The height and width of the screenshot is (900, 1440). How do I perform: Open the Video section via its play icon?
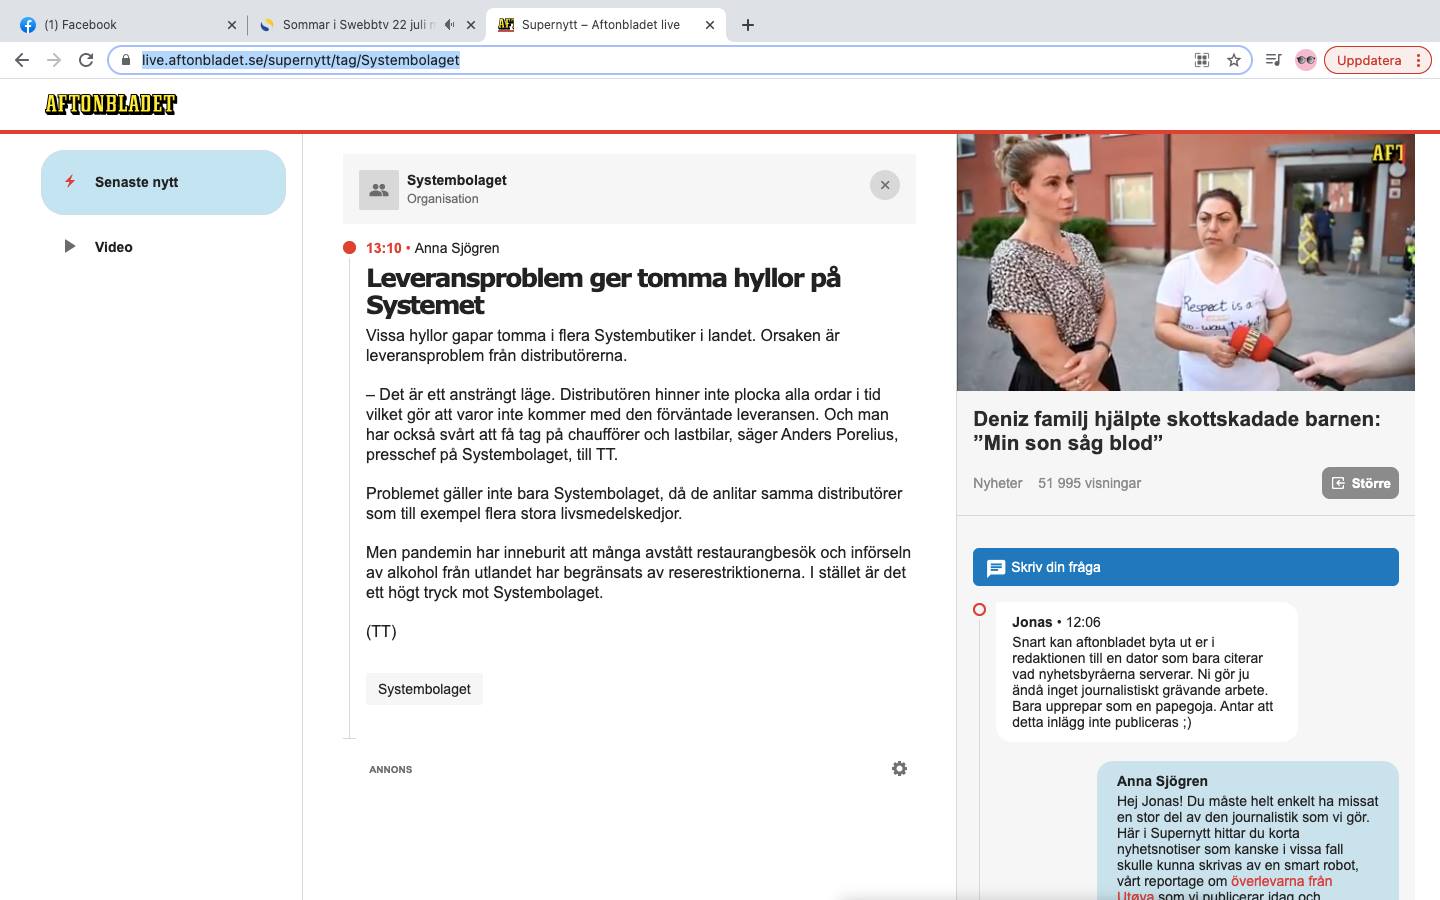pos(70,246)
